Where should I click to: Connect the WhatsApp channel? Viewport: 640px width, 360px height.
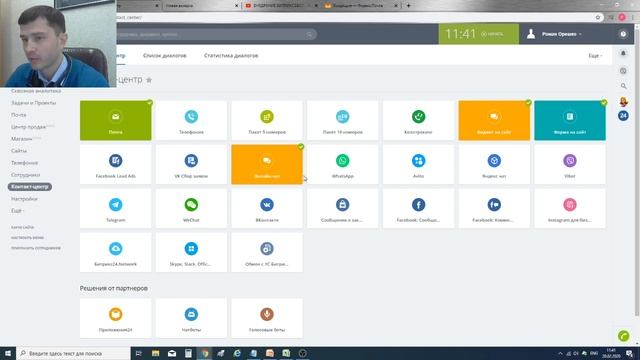click(342, 164)
